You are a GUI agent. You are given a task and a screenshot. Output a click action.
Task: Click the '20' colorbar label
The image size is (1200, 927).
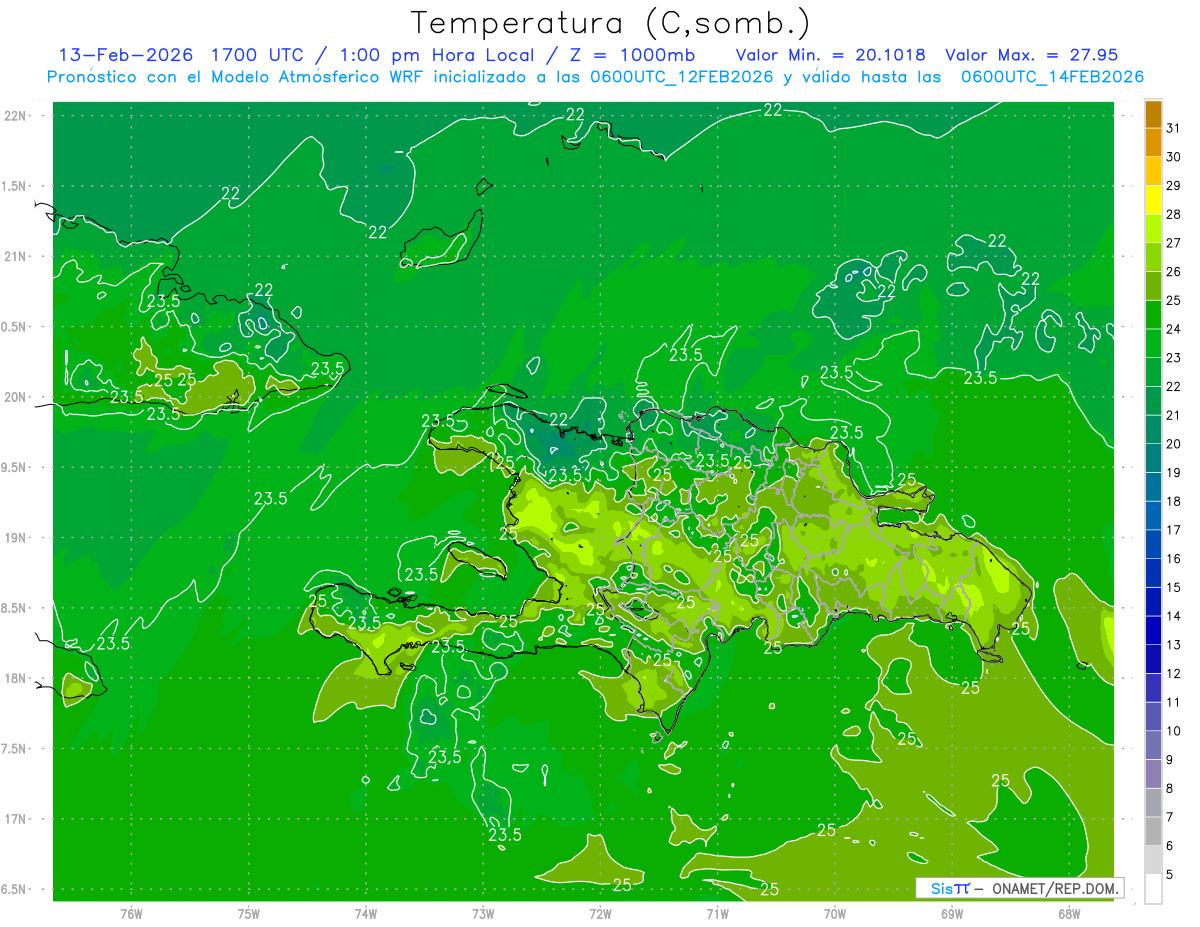click(1174, 444)
